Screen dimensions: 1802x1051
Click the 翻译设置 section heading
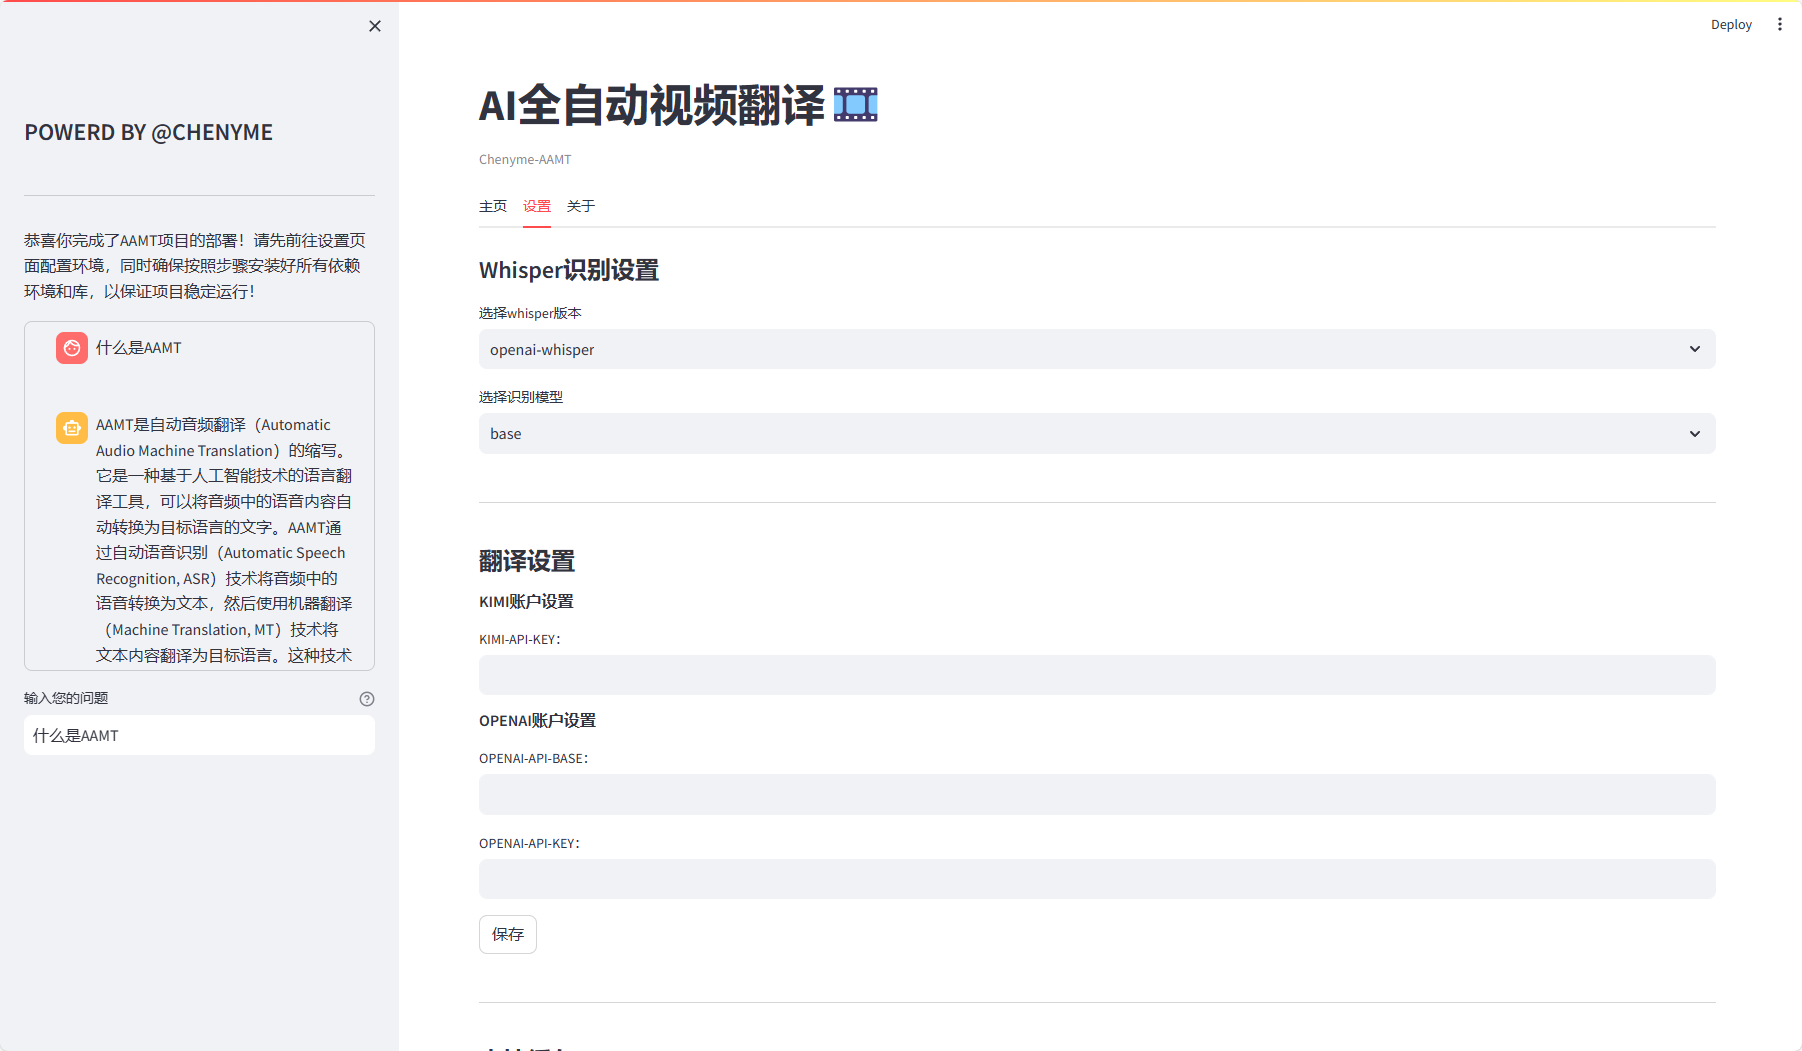point(527,561)
